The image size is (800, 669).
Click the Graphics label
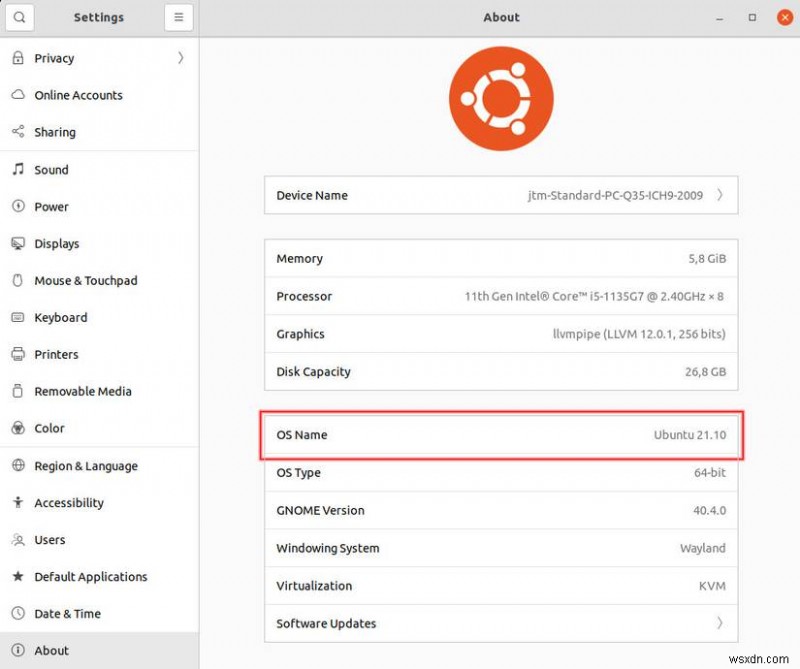click(301, 334)
